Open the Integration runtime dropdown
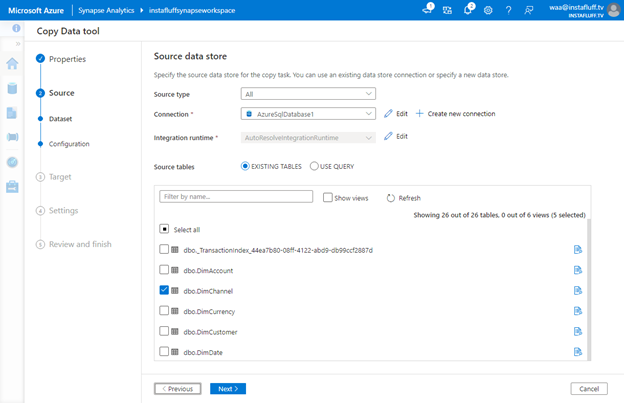 (x=308, y=138)
